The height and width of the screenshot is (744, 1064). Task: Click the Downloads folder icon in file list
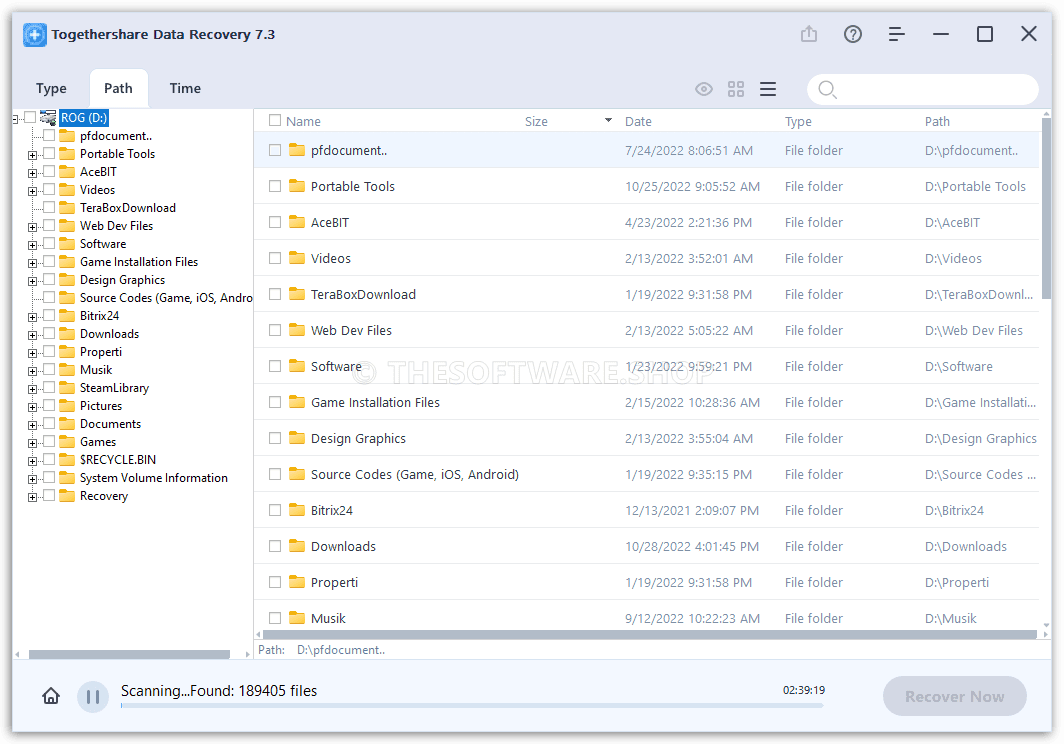297,546
